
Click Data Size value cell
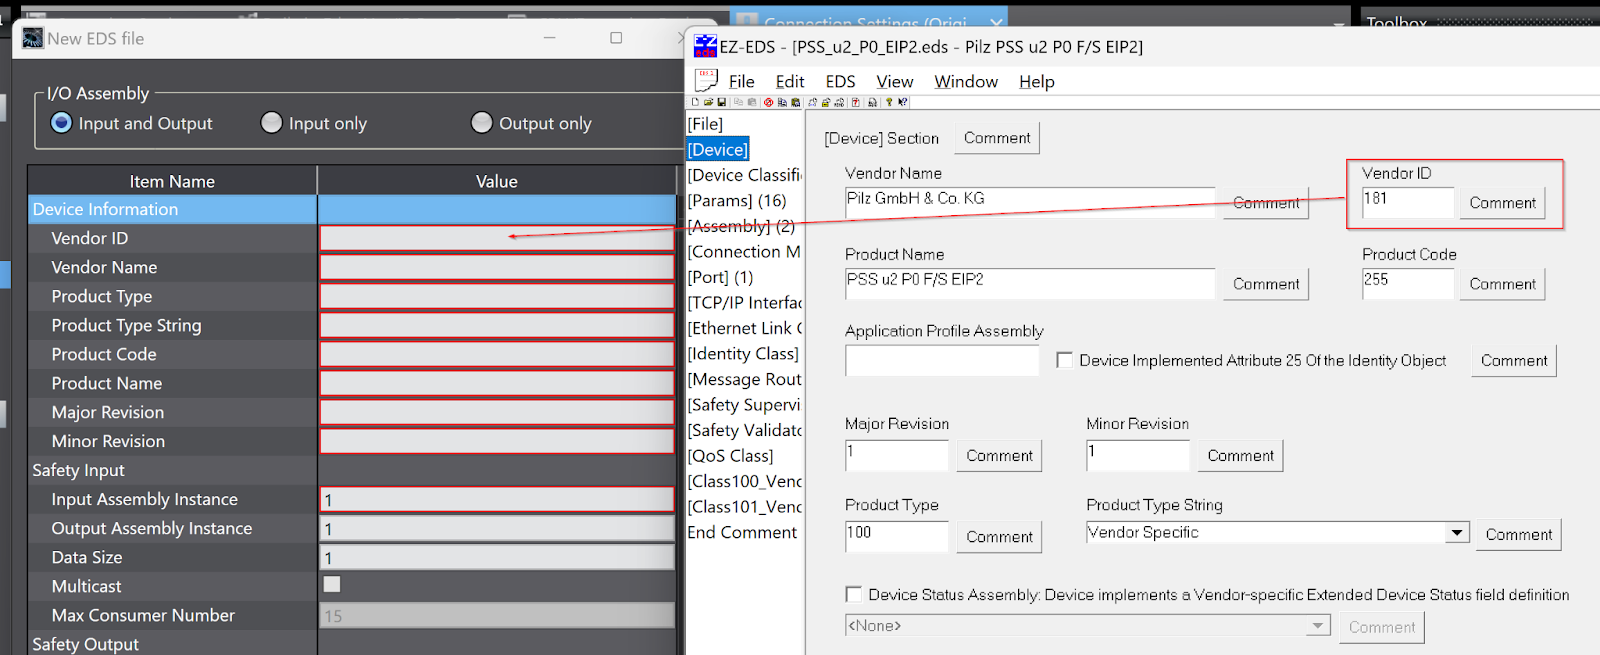497,557
